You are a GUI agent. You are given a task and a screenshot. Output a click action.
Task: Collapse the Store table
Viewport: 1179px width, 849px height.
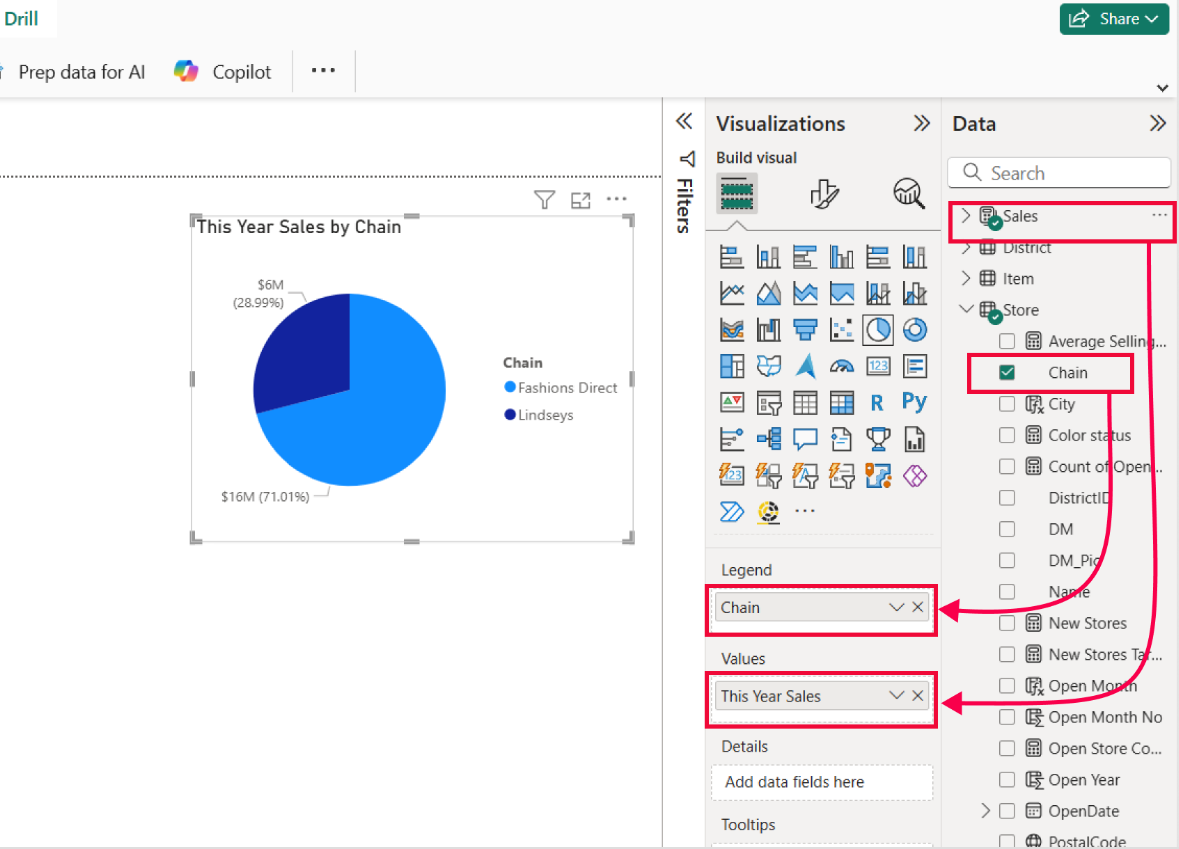click(966, 310)
